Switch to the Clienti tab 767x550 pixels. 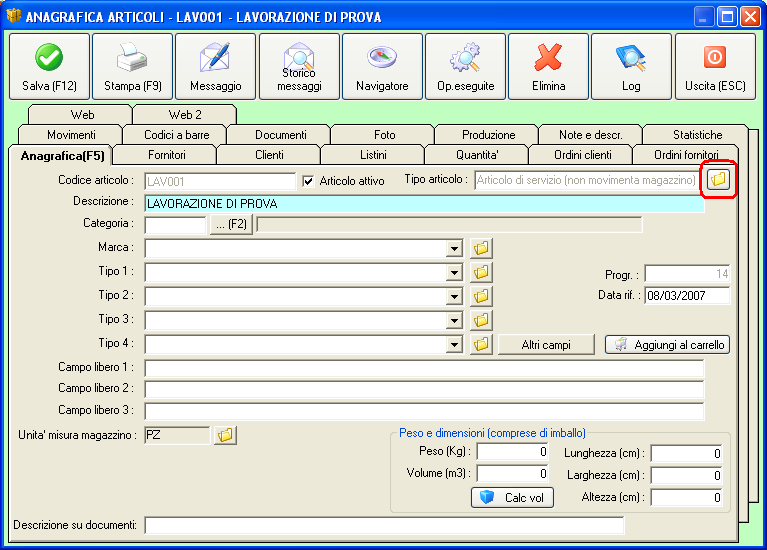click(x=269, y=155)
